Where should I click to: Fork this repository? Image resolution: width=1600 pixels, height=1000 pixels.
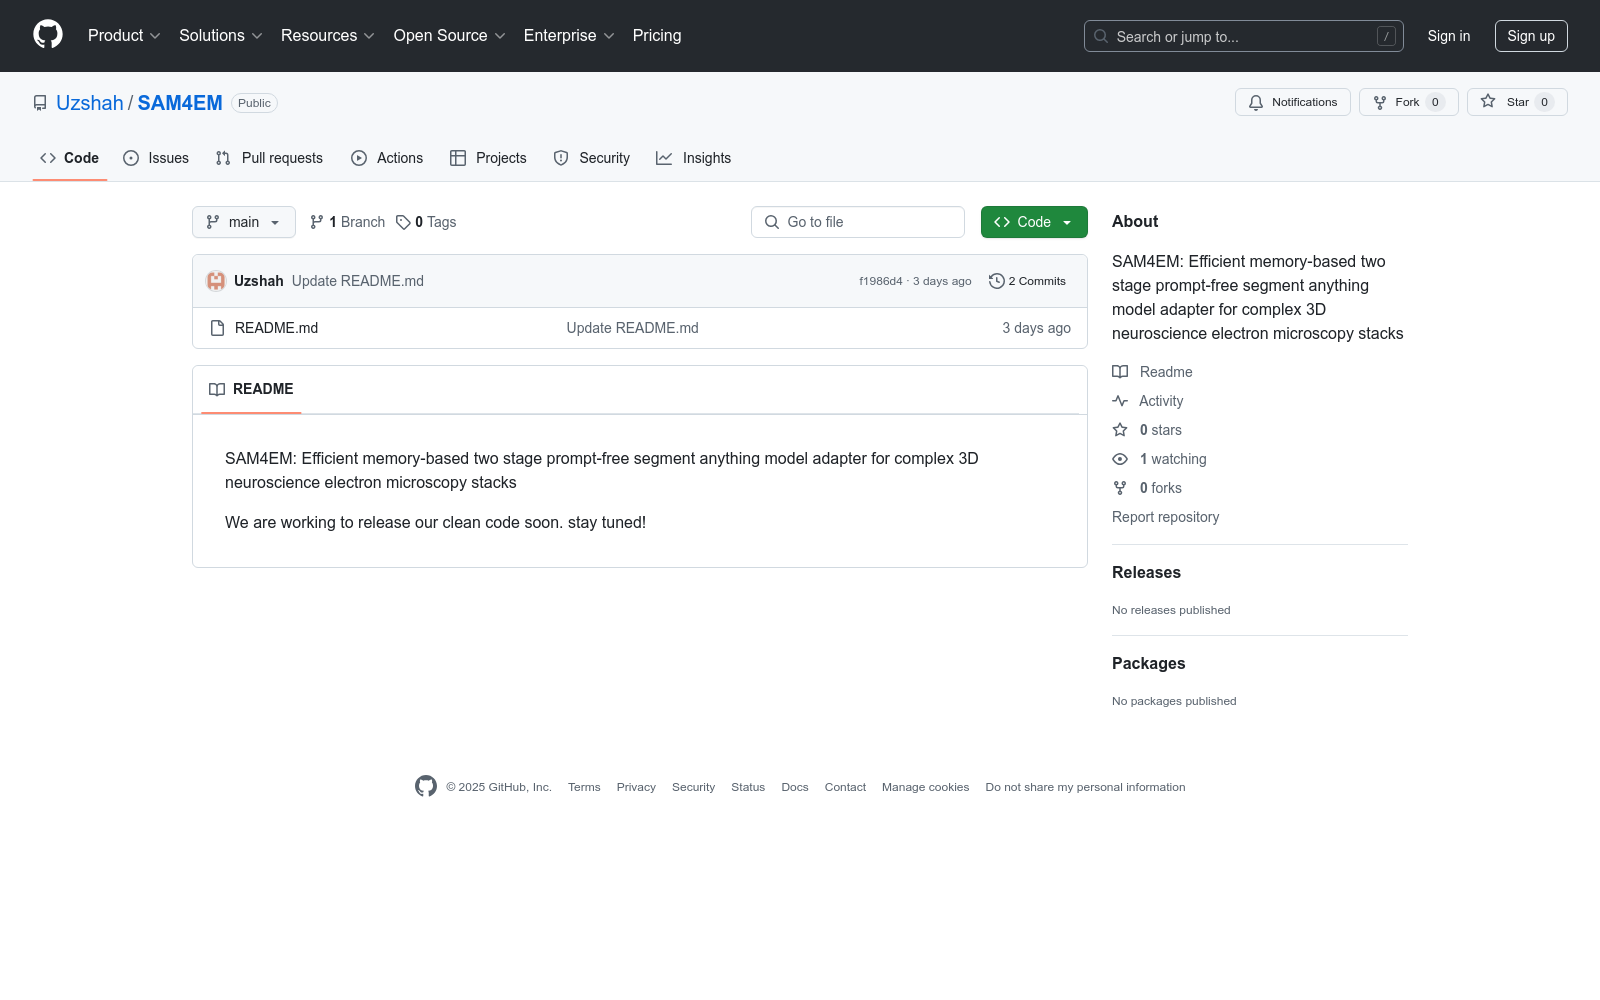pos(1409,102)
